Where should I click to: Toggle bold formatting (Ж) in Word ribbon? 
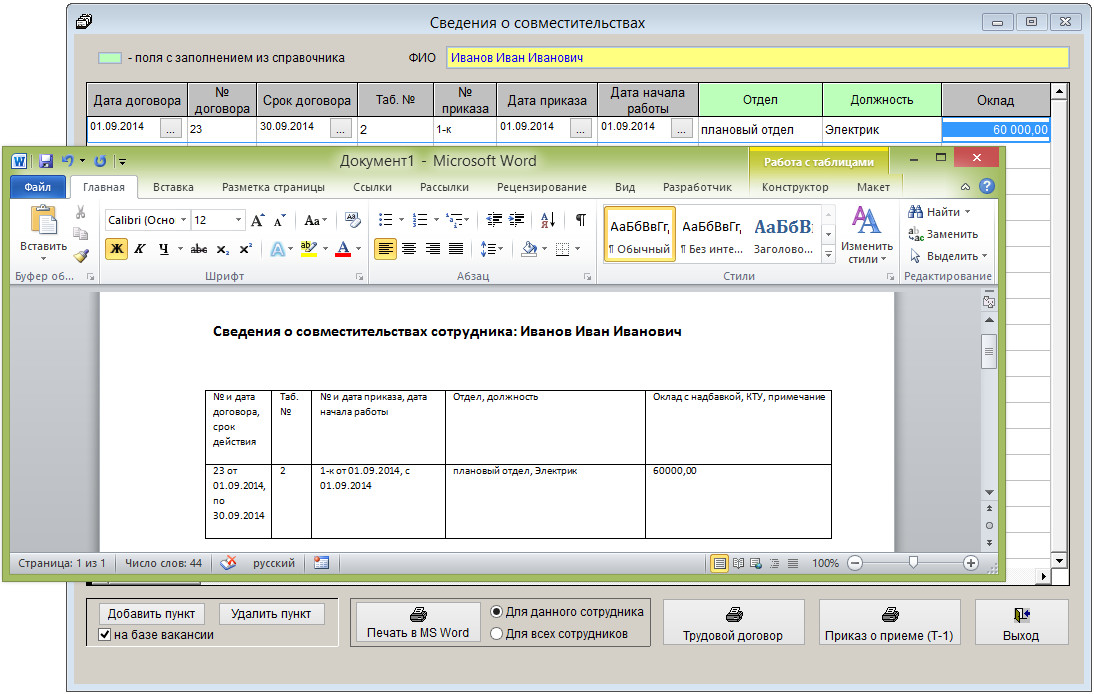coord(116,249)
